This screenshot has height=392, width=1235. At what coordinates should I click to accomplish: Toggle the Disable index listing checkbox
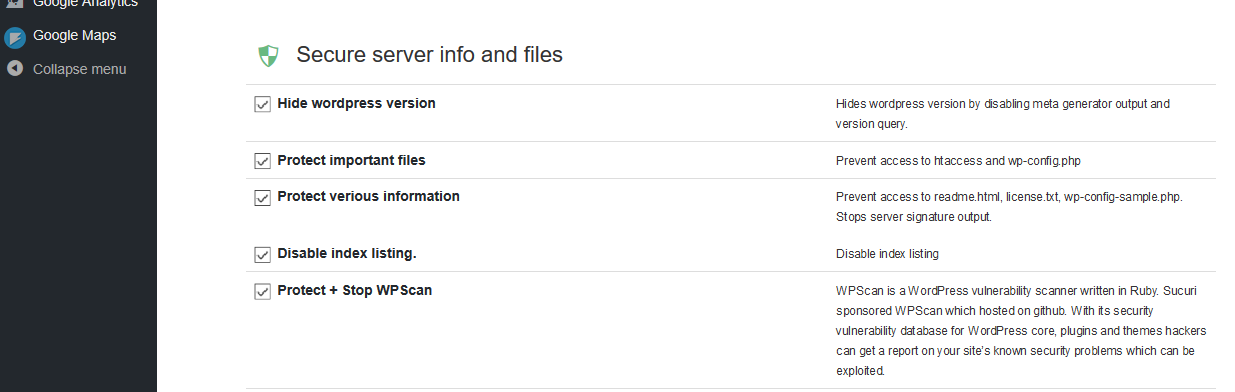tap(263, 254)
